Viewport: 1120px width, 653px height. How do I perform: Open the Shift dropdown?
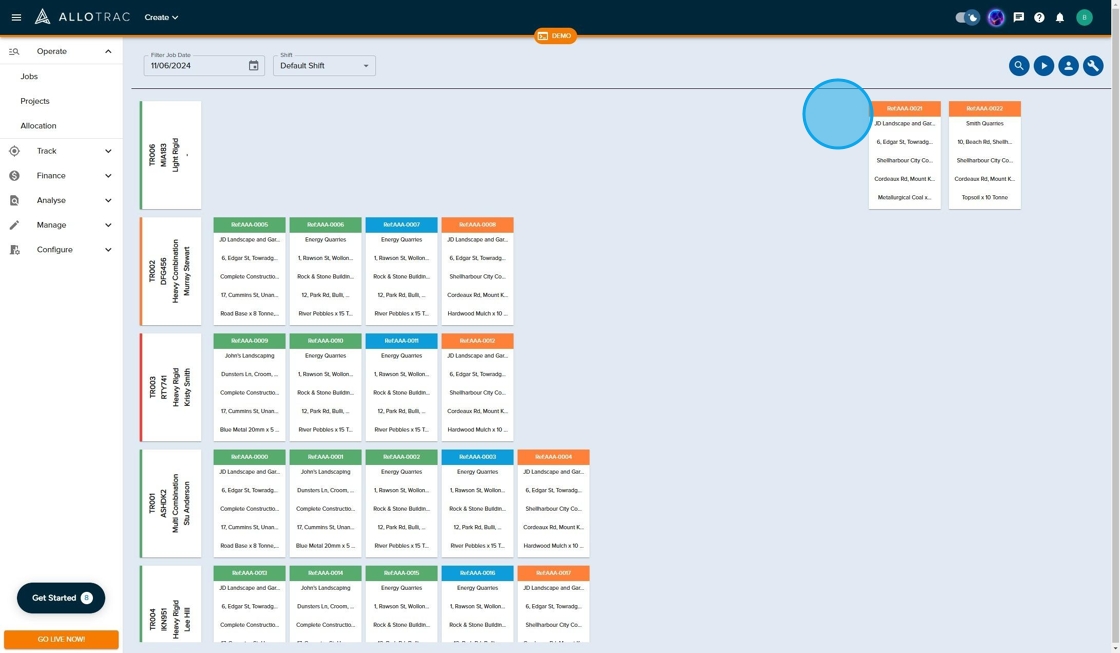point(324,66)
